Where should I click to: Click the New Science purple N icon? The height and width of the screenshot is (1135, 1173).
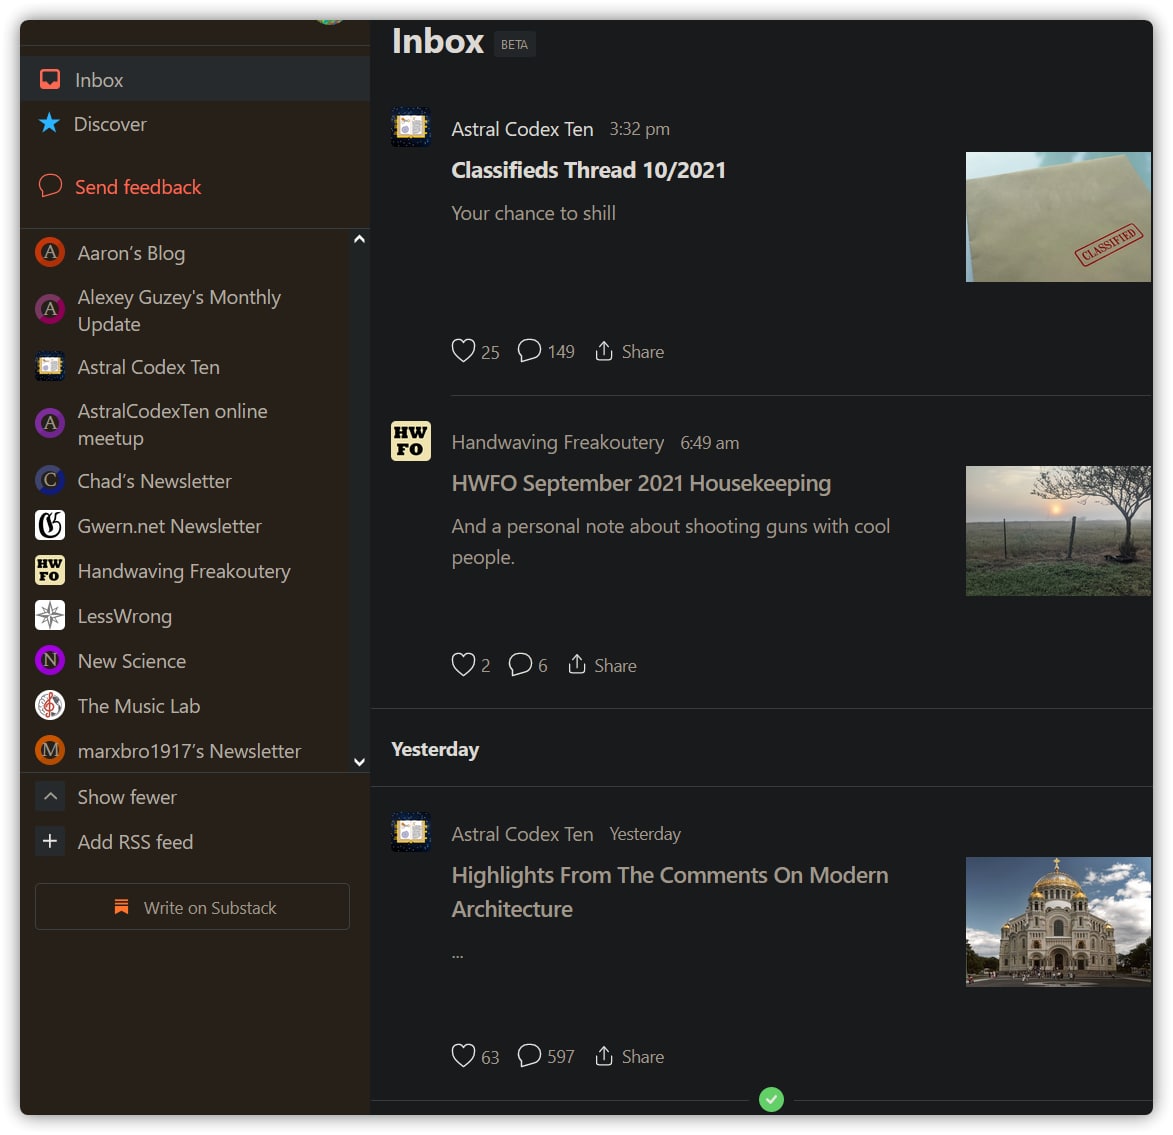(50, 661)
